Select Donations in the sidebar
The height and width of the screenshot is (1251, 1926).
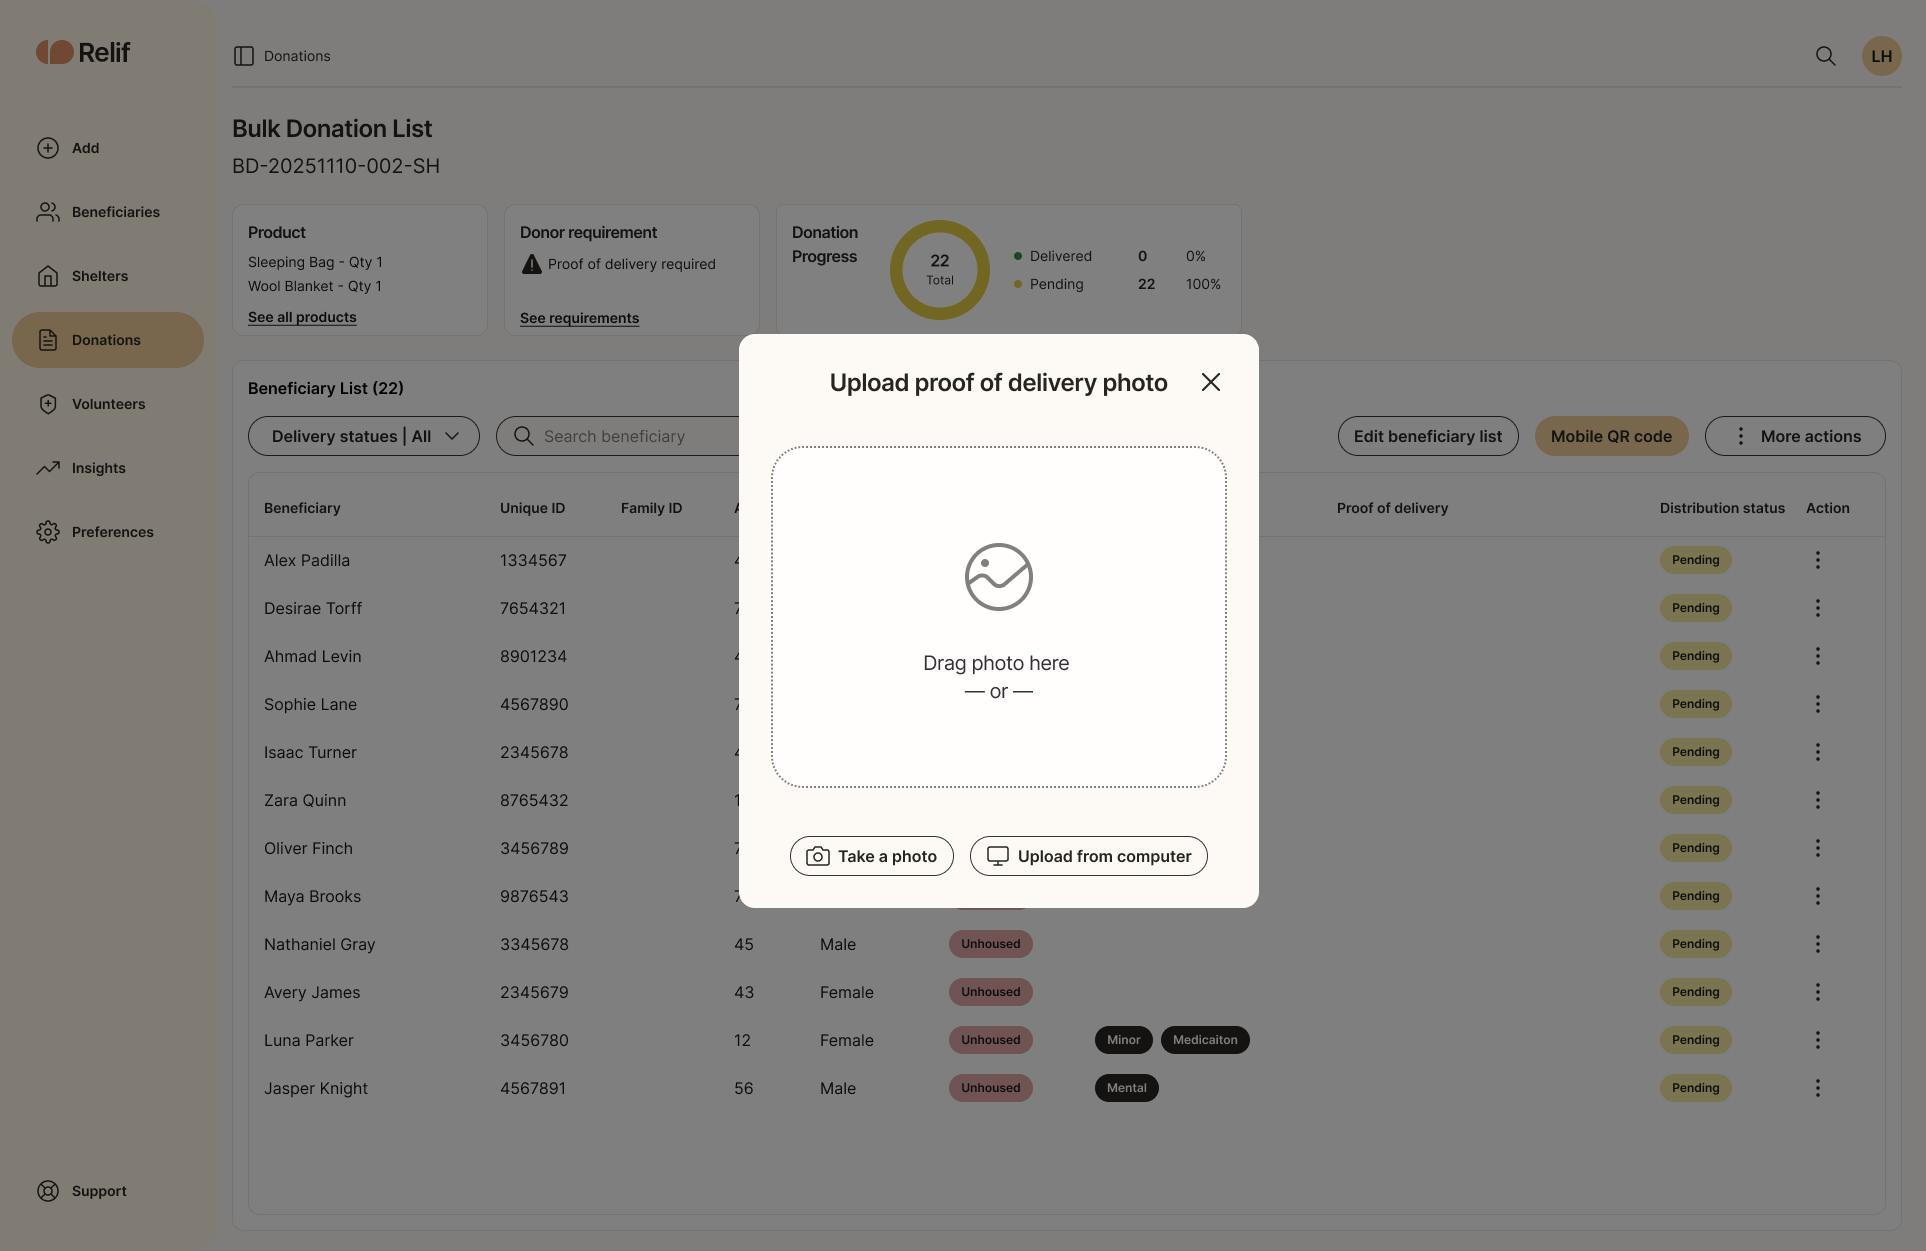(108, 340)
